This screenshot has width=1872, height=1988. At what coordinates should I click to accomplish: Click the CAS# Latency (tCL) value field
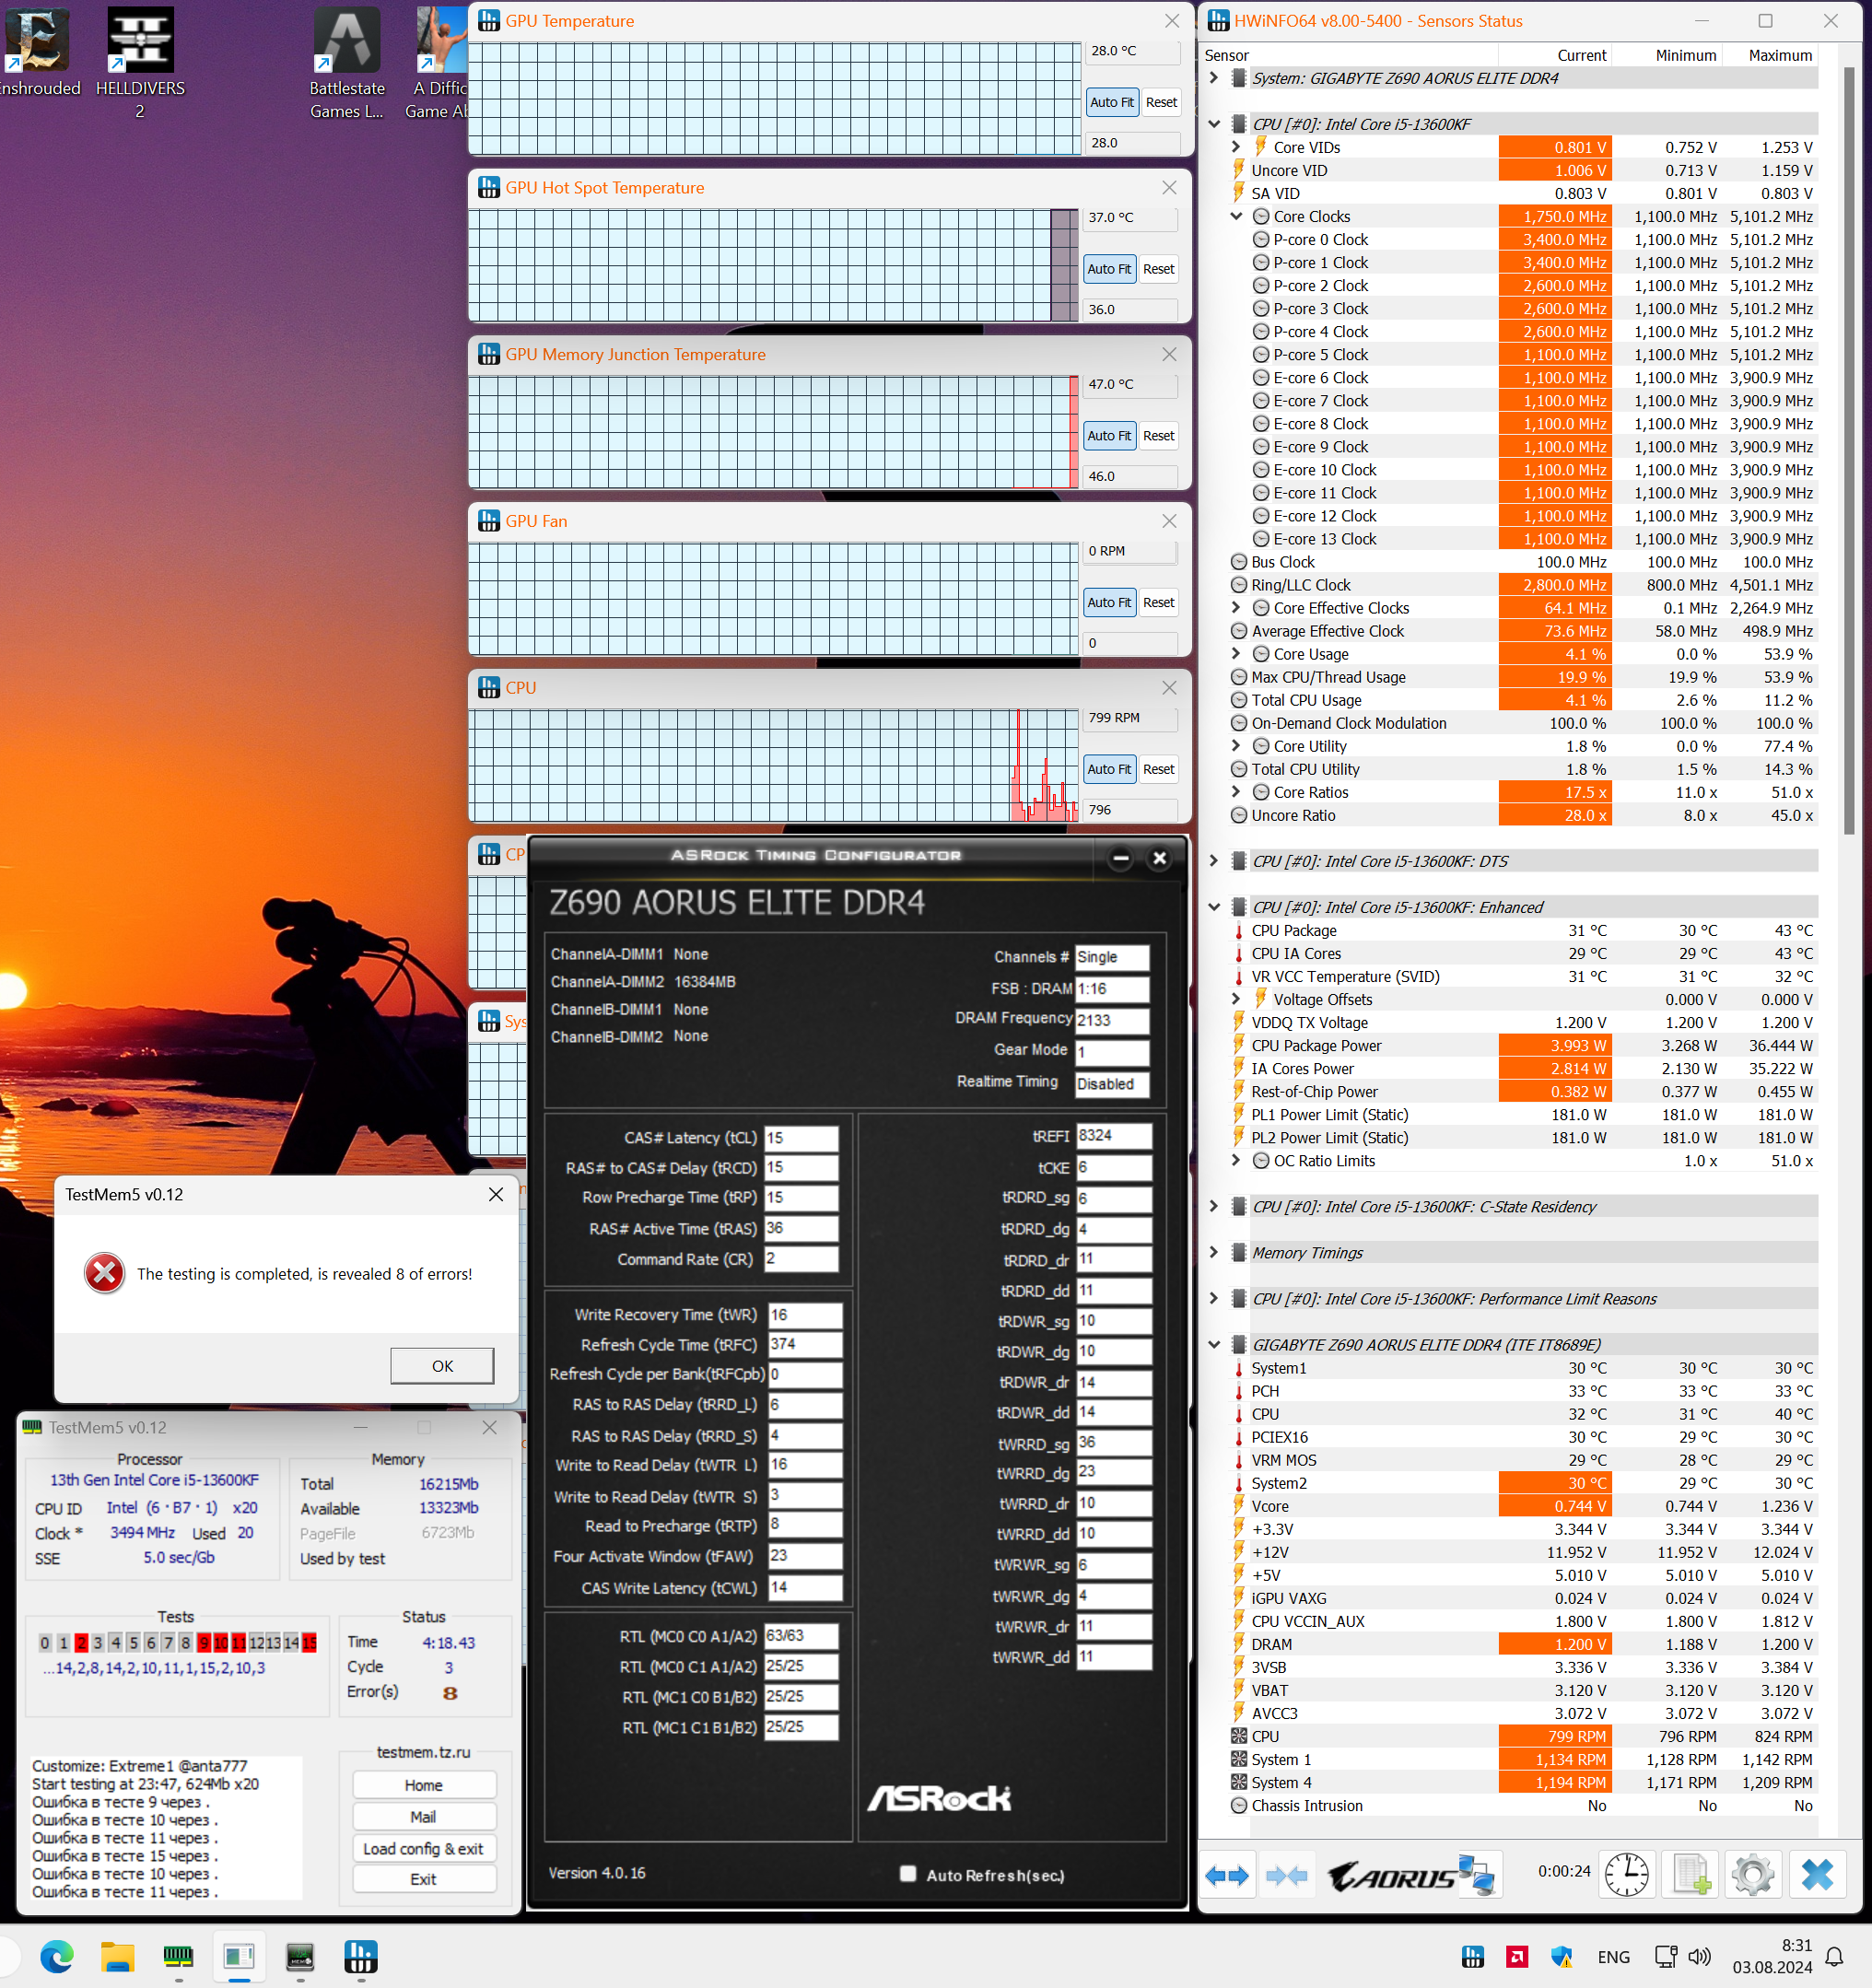click(800, 1138)
